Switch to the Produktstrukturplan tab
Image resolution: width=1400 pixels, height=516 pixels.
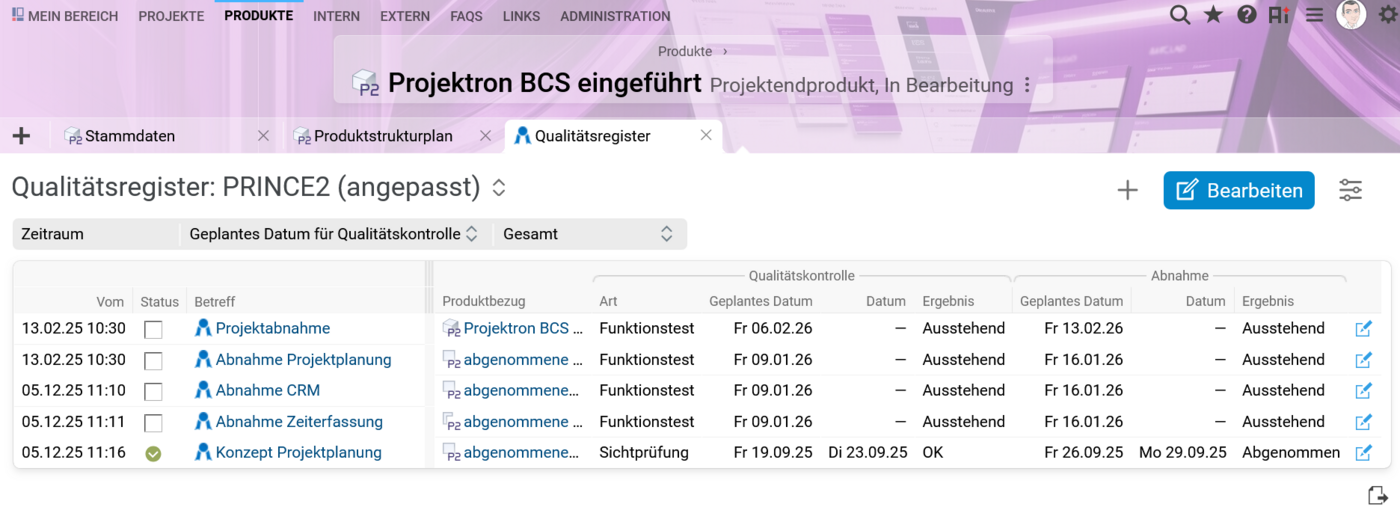383,136
